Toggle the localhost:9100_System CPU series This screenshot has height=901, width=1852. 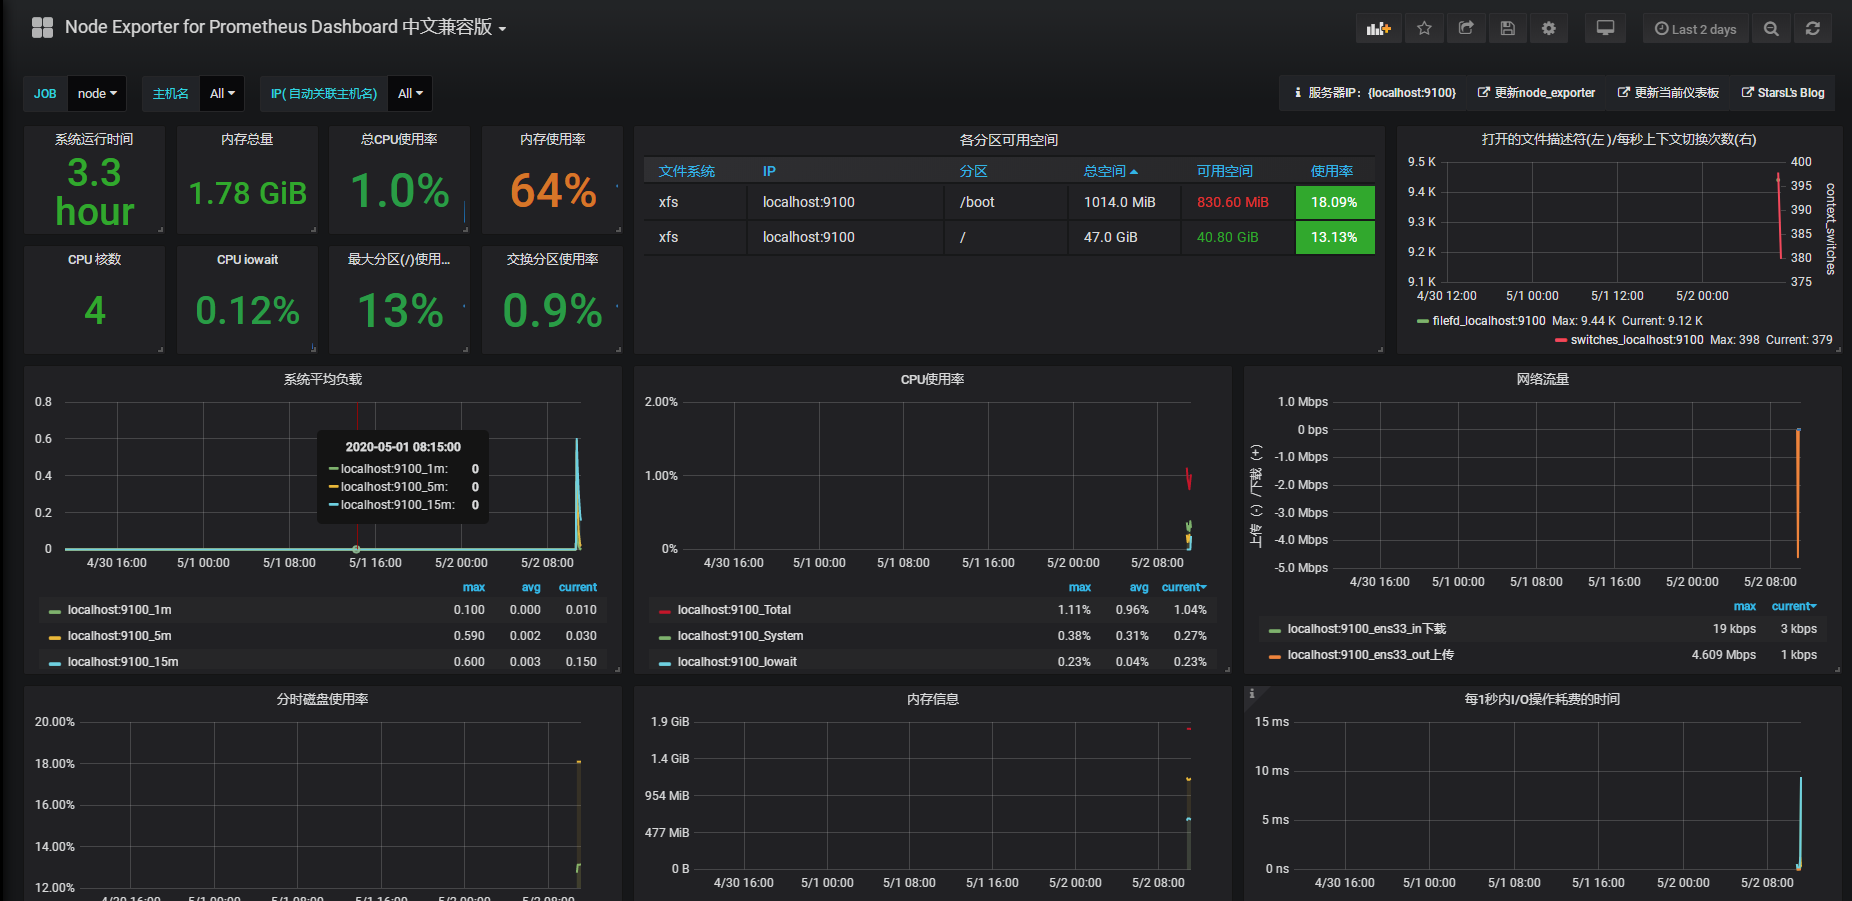(x=740, y=636)
